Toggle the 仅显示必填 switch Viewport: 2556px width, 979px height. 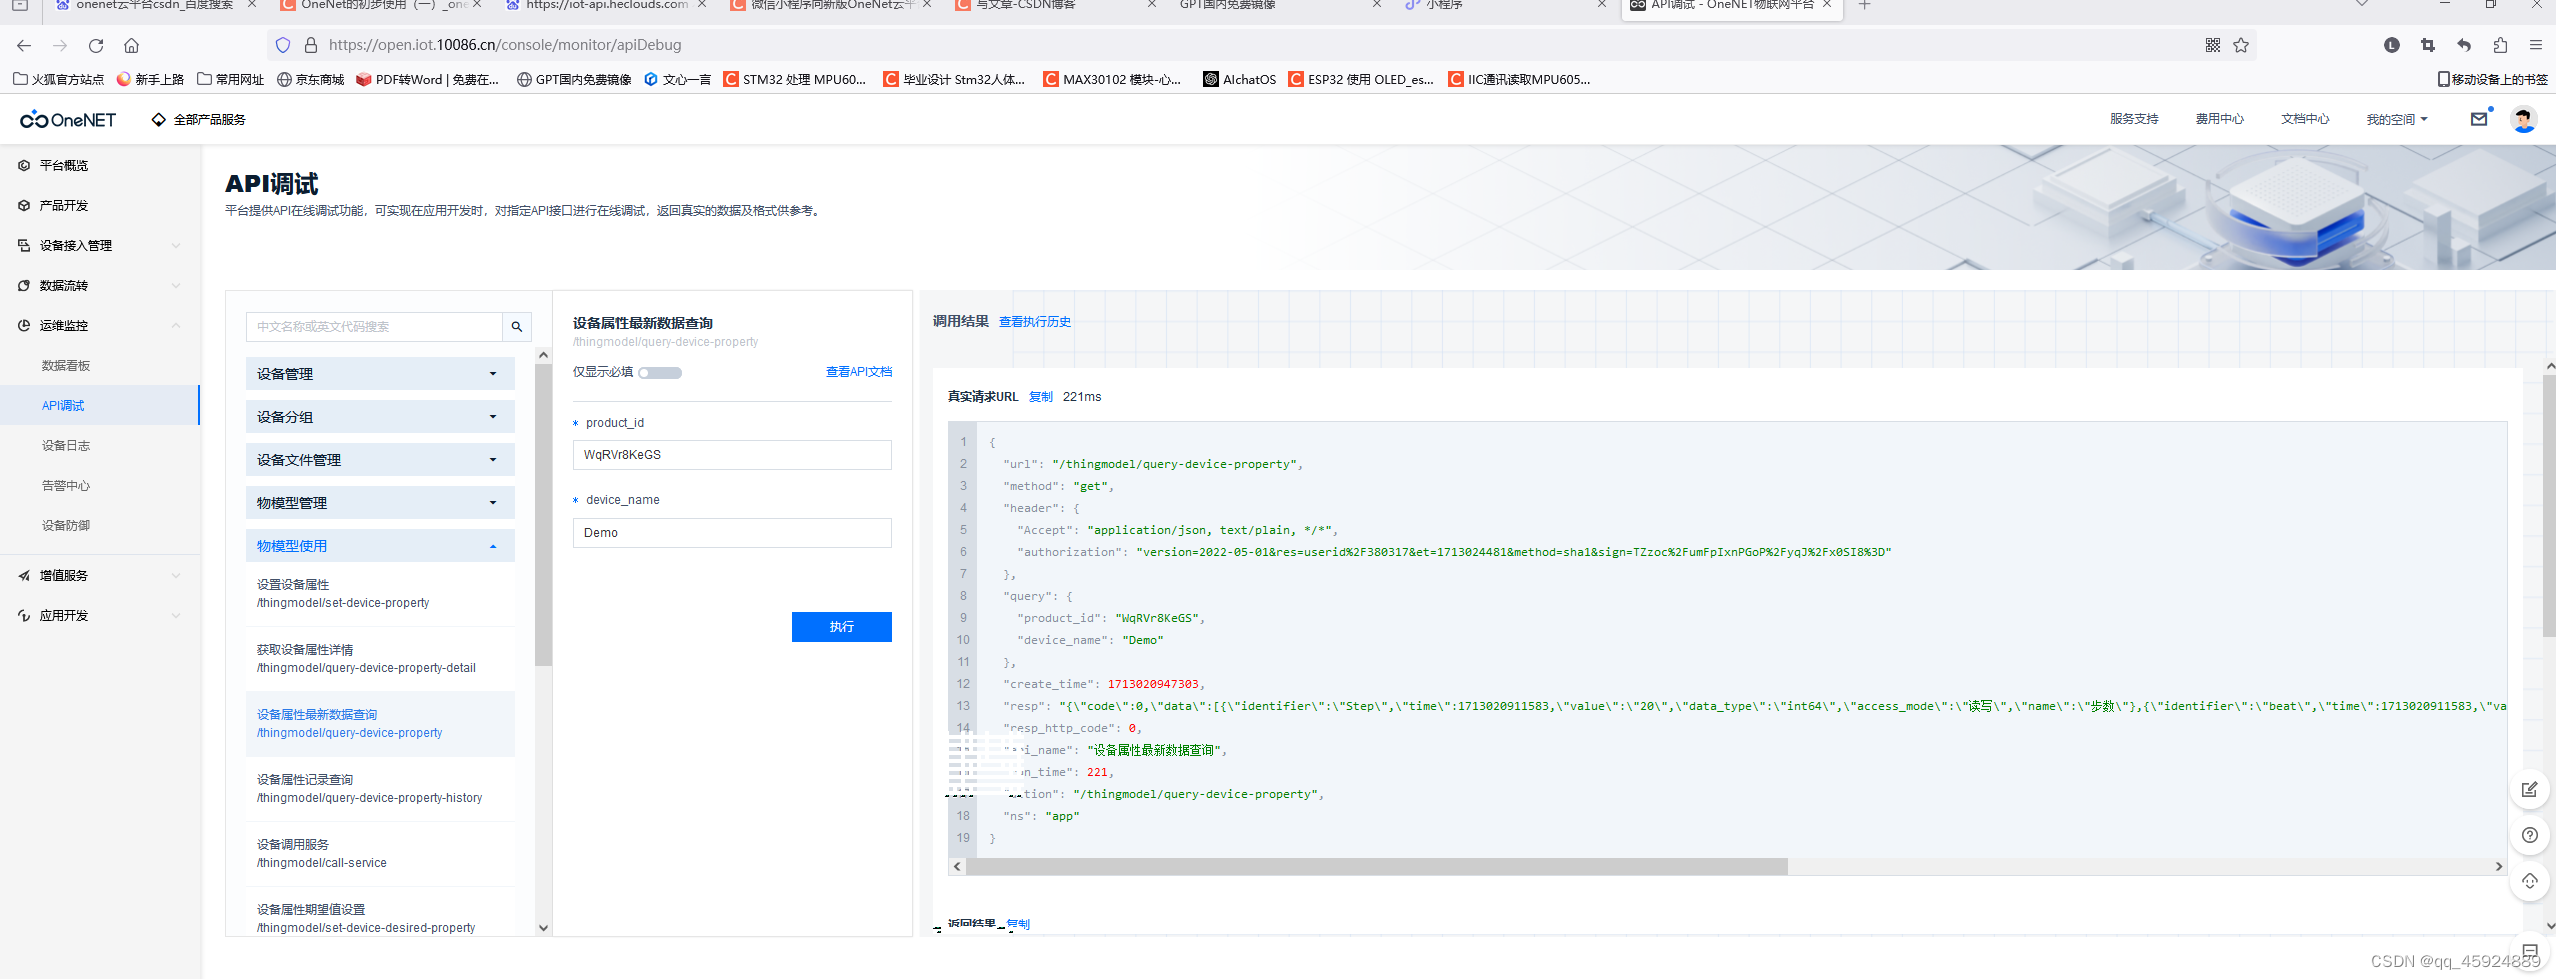pos(660,373)
